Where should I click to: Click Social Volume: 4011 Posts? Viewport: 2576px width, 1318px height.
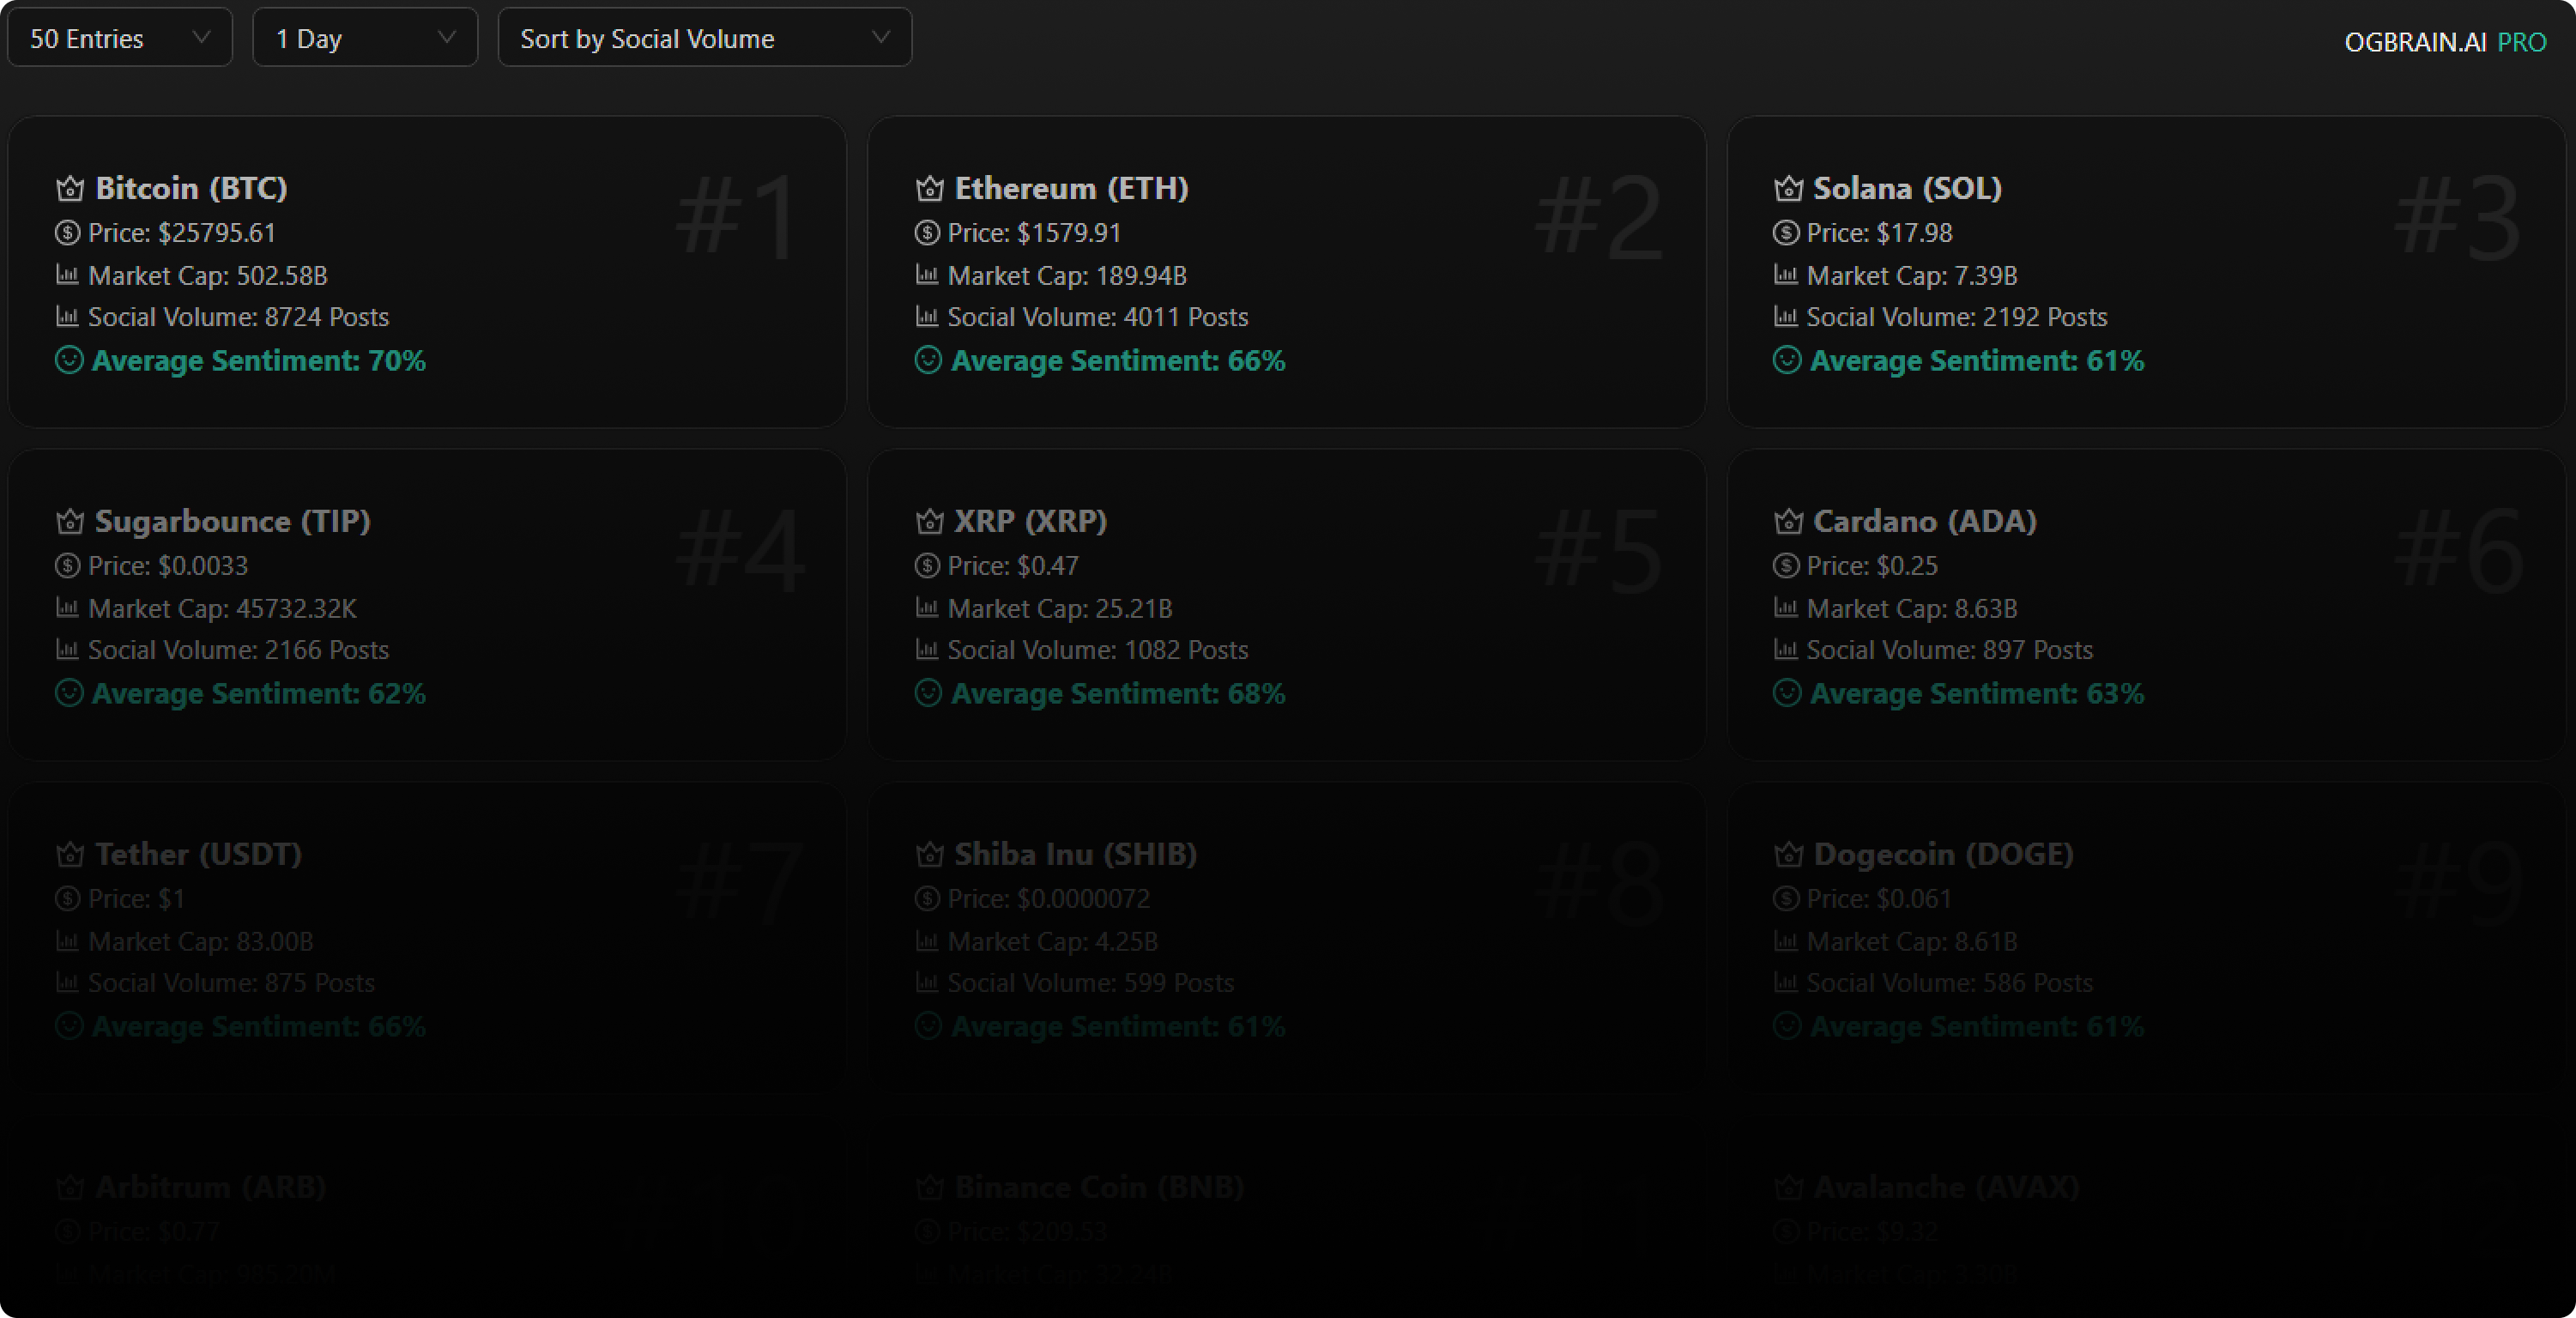point(1097,317)
